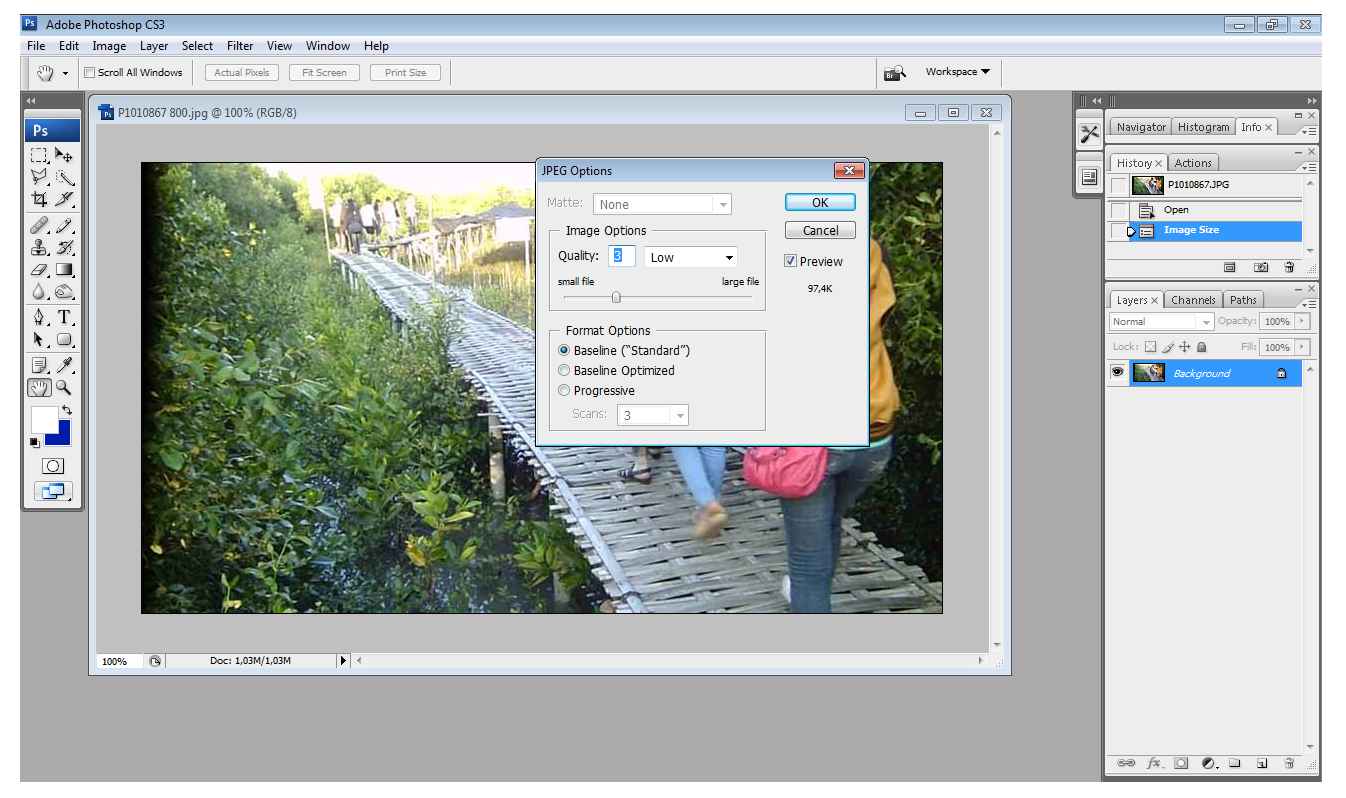Open the Opacity slider arrow
This screenshot has height=798, width=1346.
click(1301, 321)
